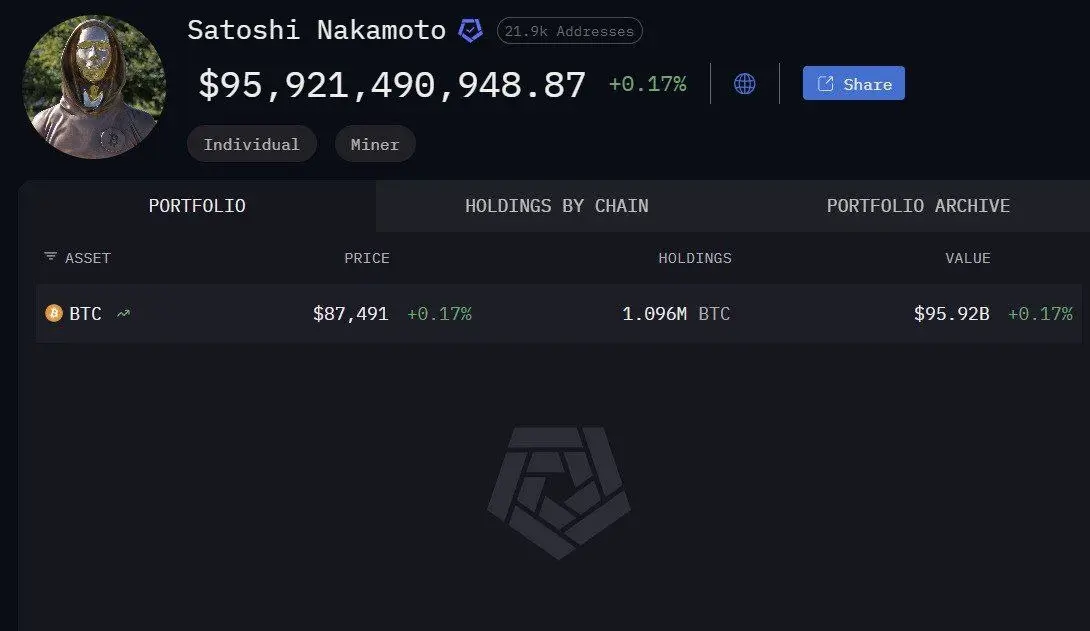
Task: Select the Miner tag
Action: point(375,144)
